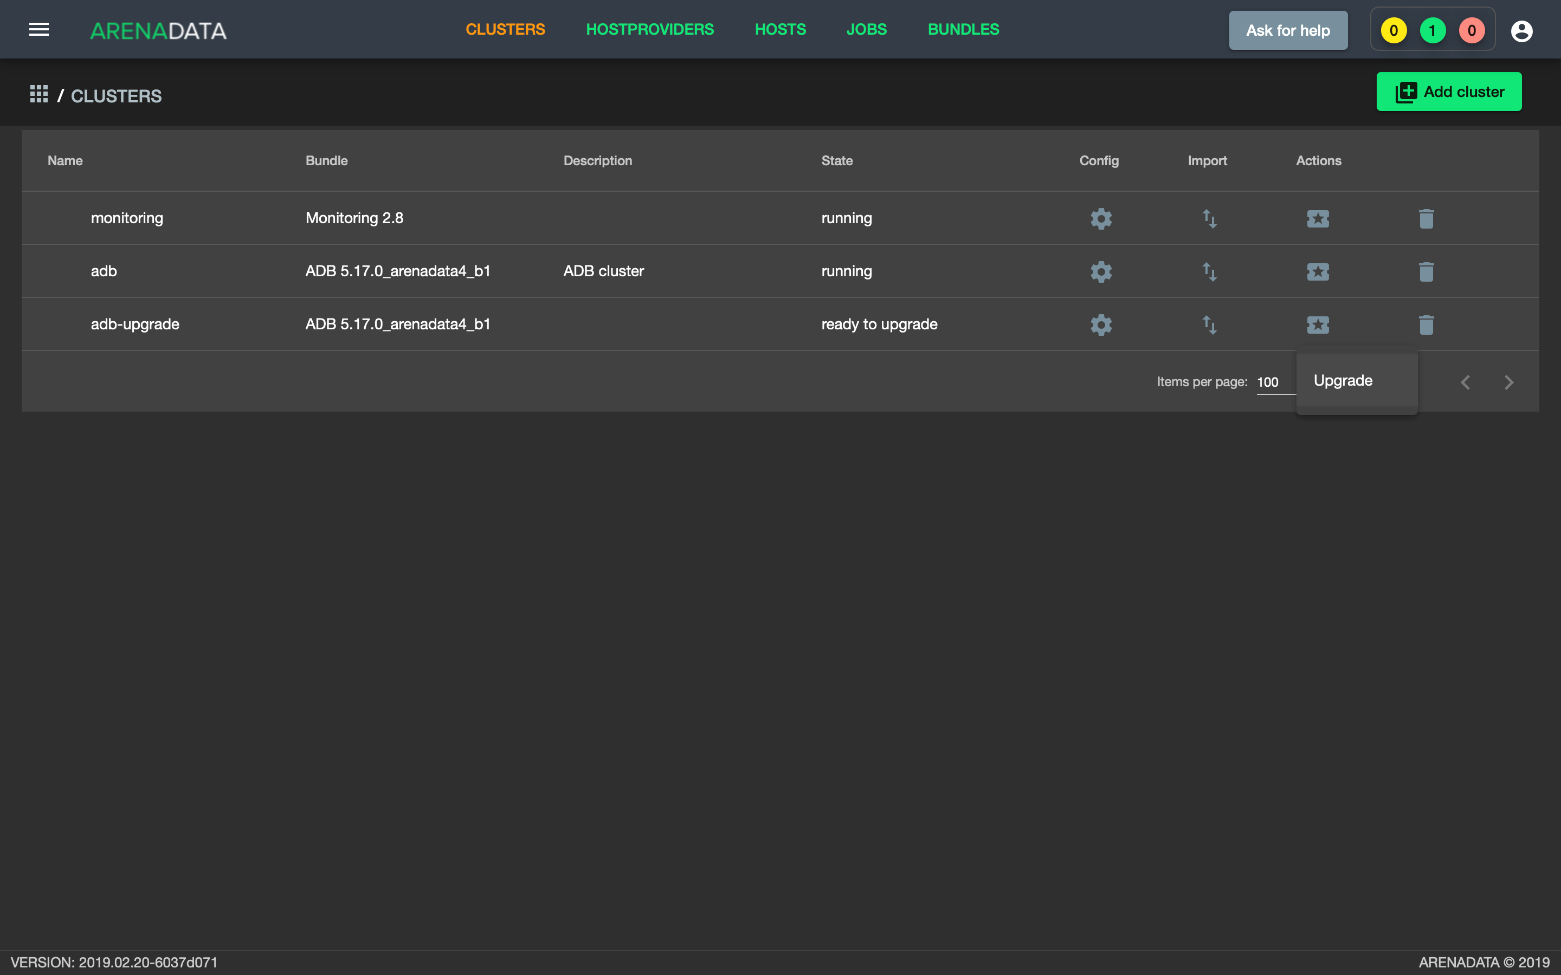The width and height of the screenshot is (1561, 975).
Task: Open config gear for adb-upgrade cluster
Action: point(1101,325)
